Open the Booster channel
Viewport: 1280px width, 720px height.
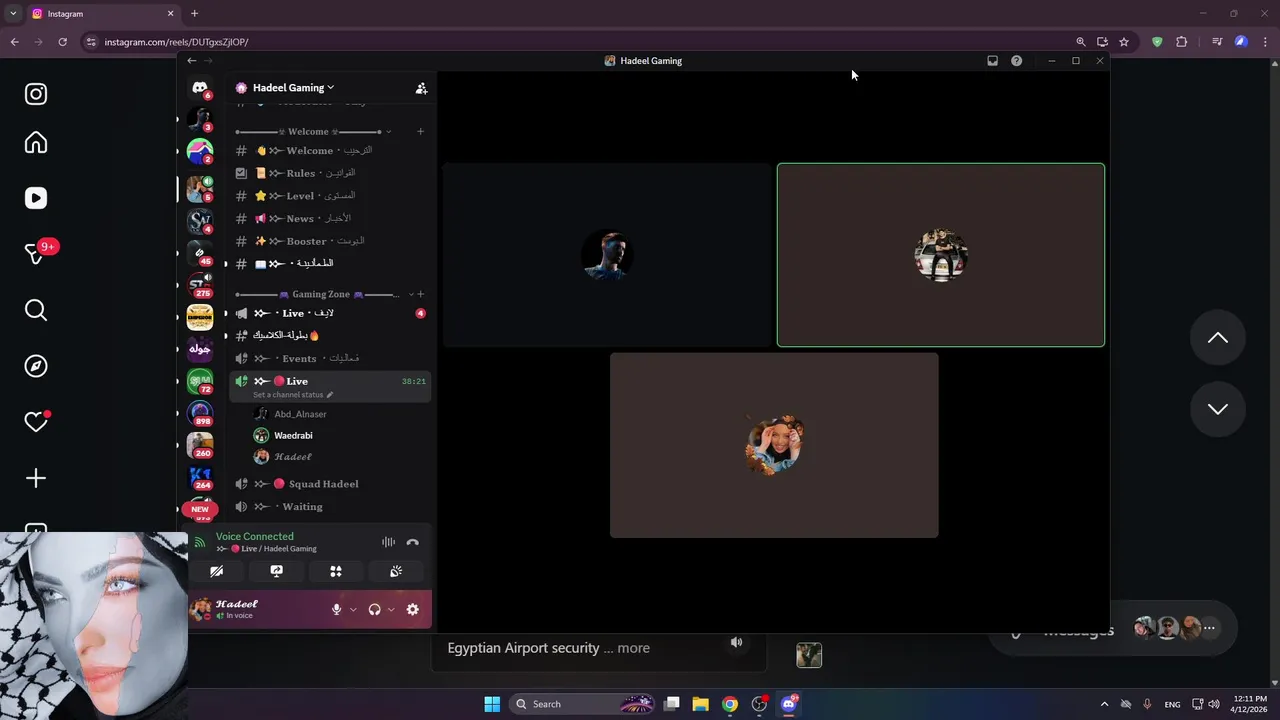click(330, 241)
